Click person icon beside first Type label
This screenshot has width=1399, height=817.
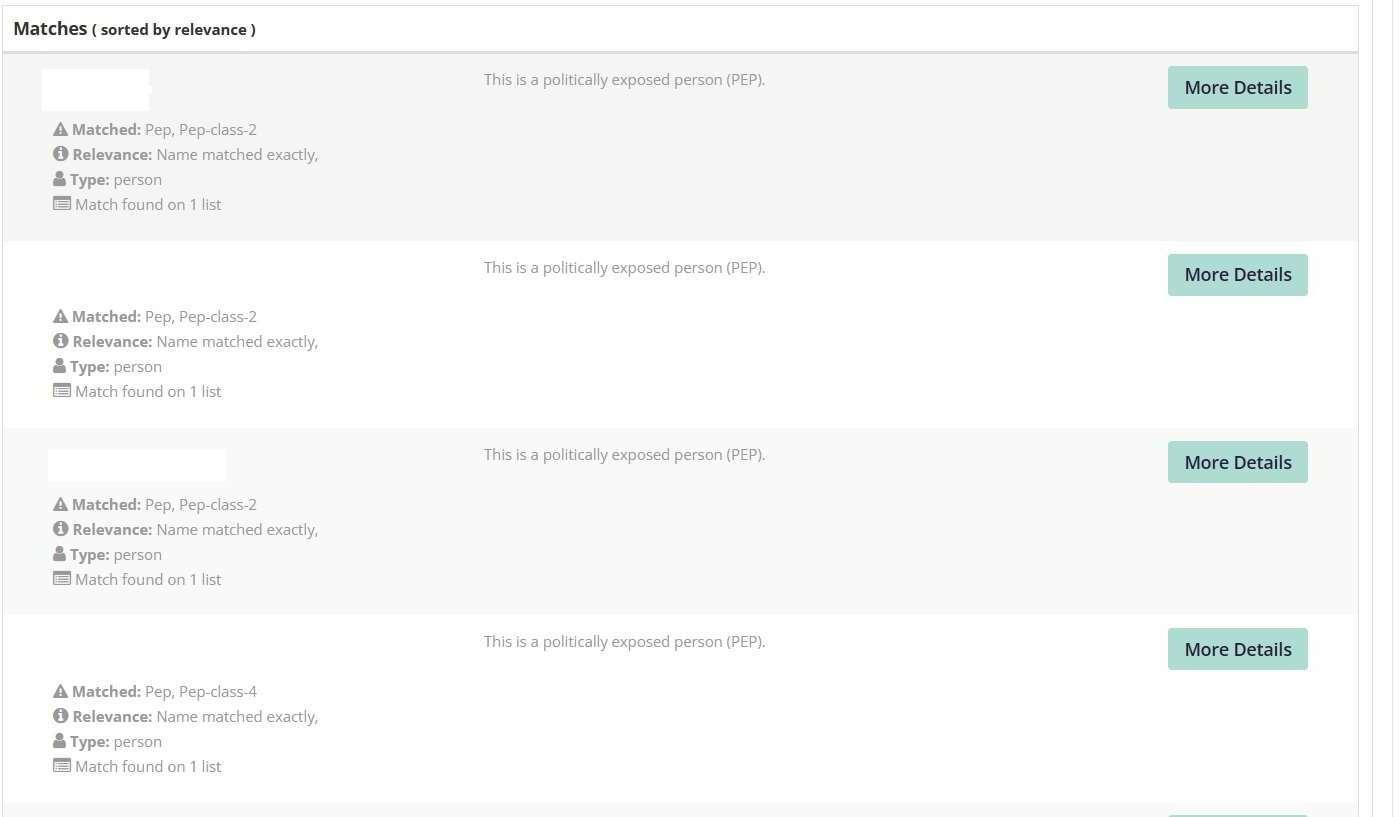pyautogui.click(x=60, y=179)
